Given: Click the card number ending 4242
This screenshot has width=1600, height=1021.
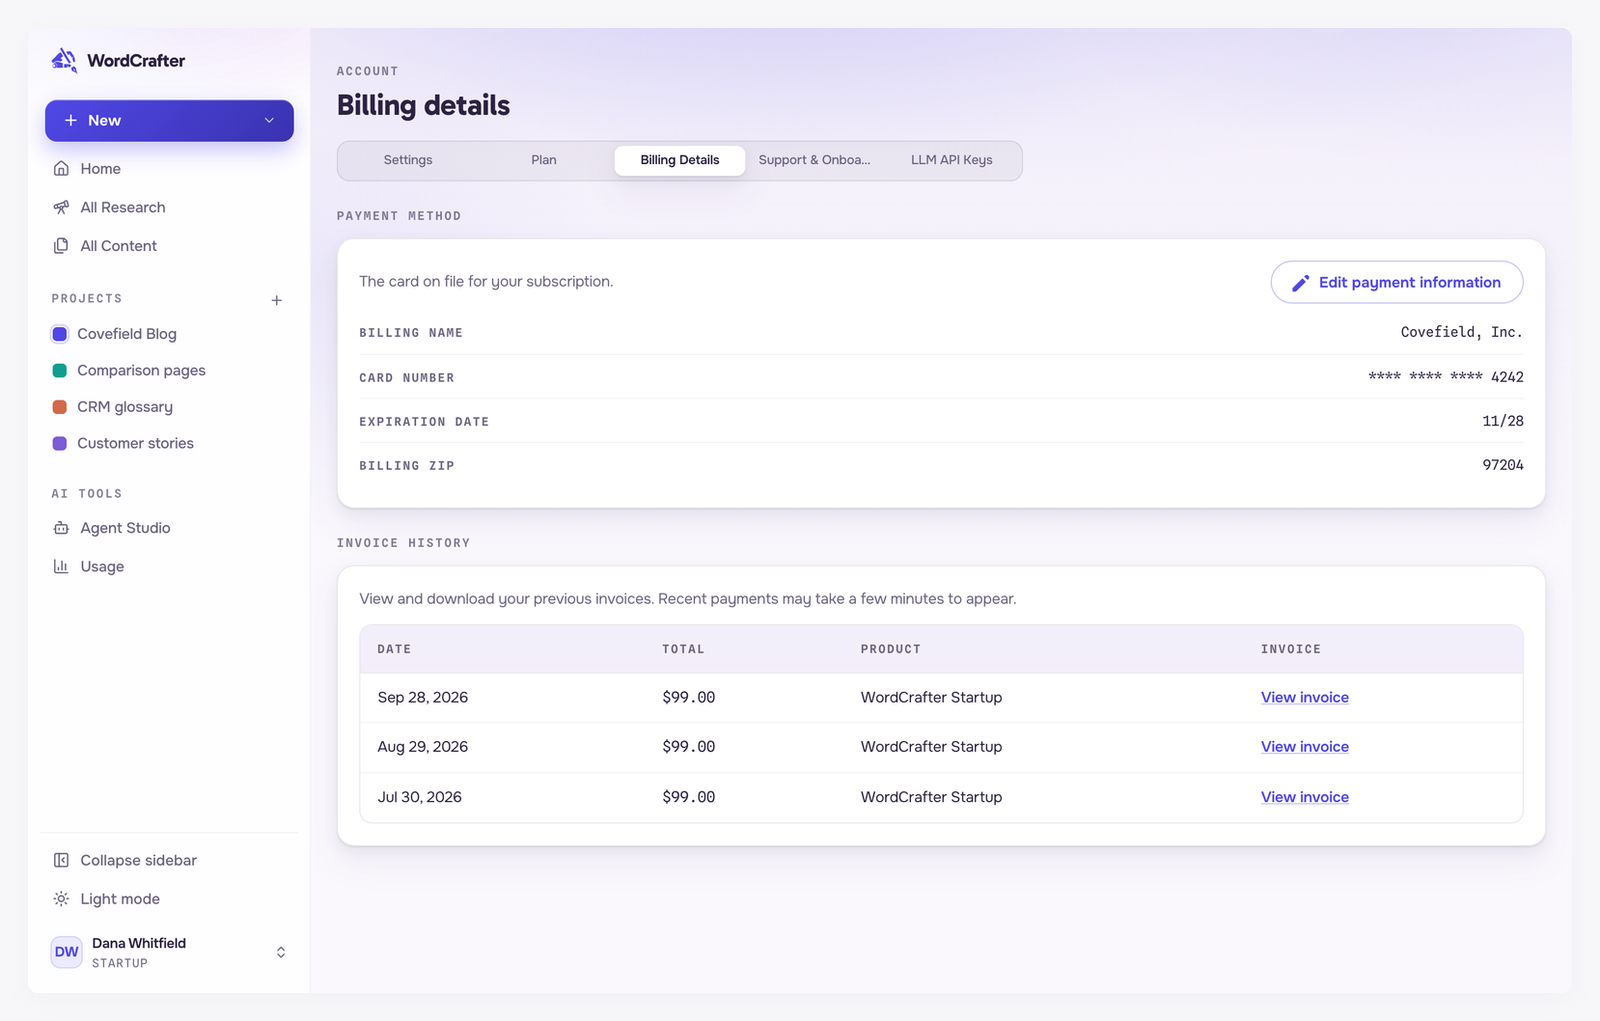Looking at the screenshot, I should pyautogui.click(x=1446, y=377).
